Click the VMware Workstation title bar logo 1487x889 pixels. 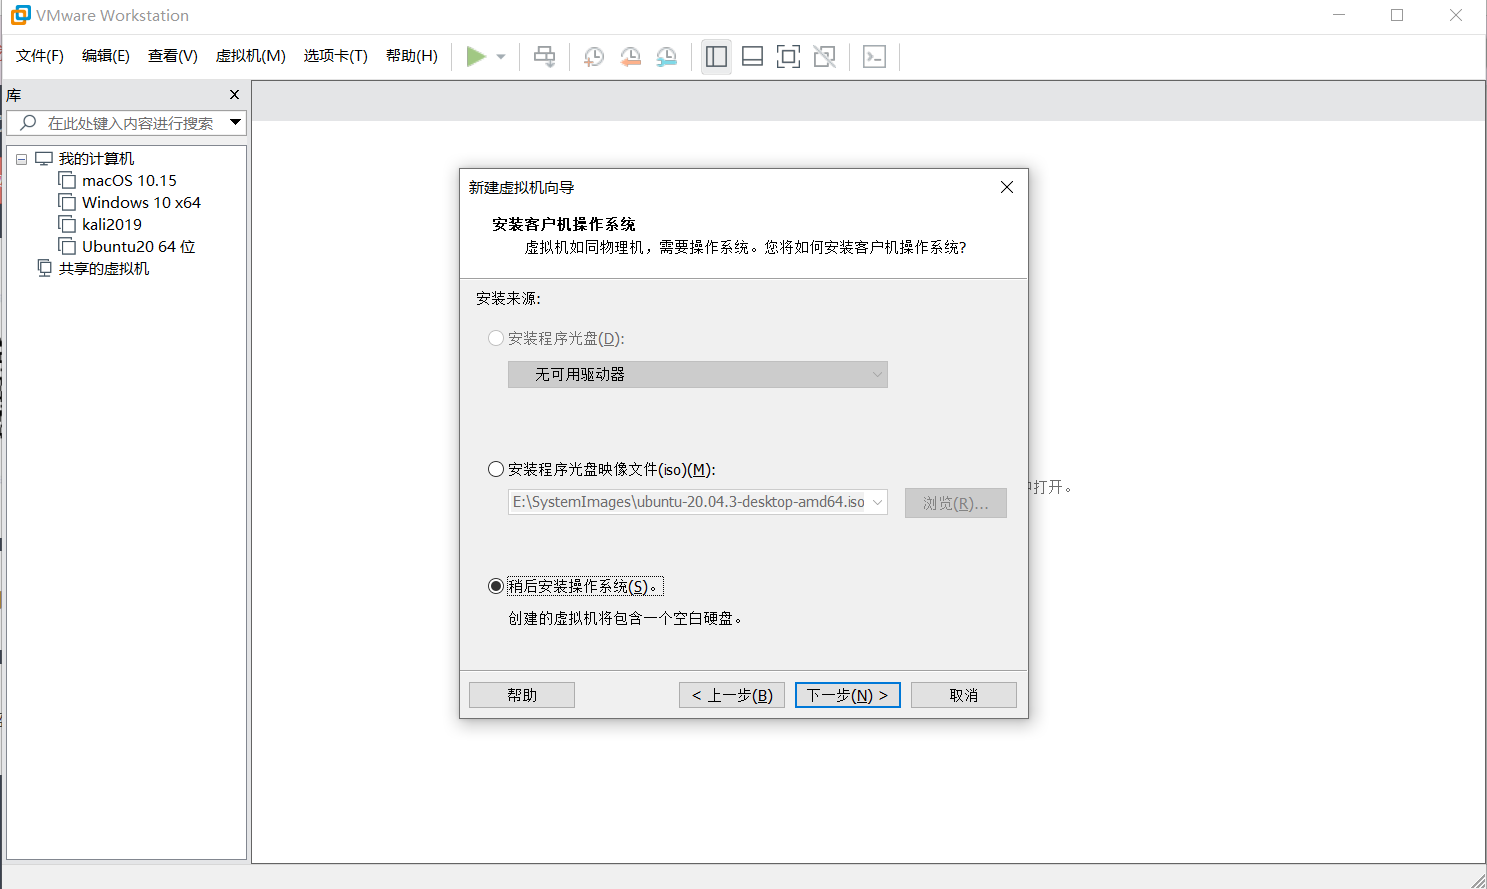[20, 15]
